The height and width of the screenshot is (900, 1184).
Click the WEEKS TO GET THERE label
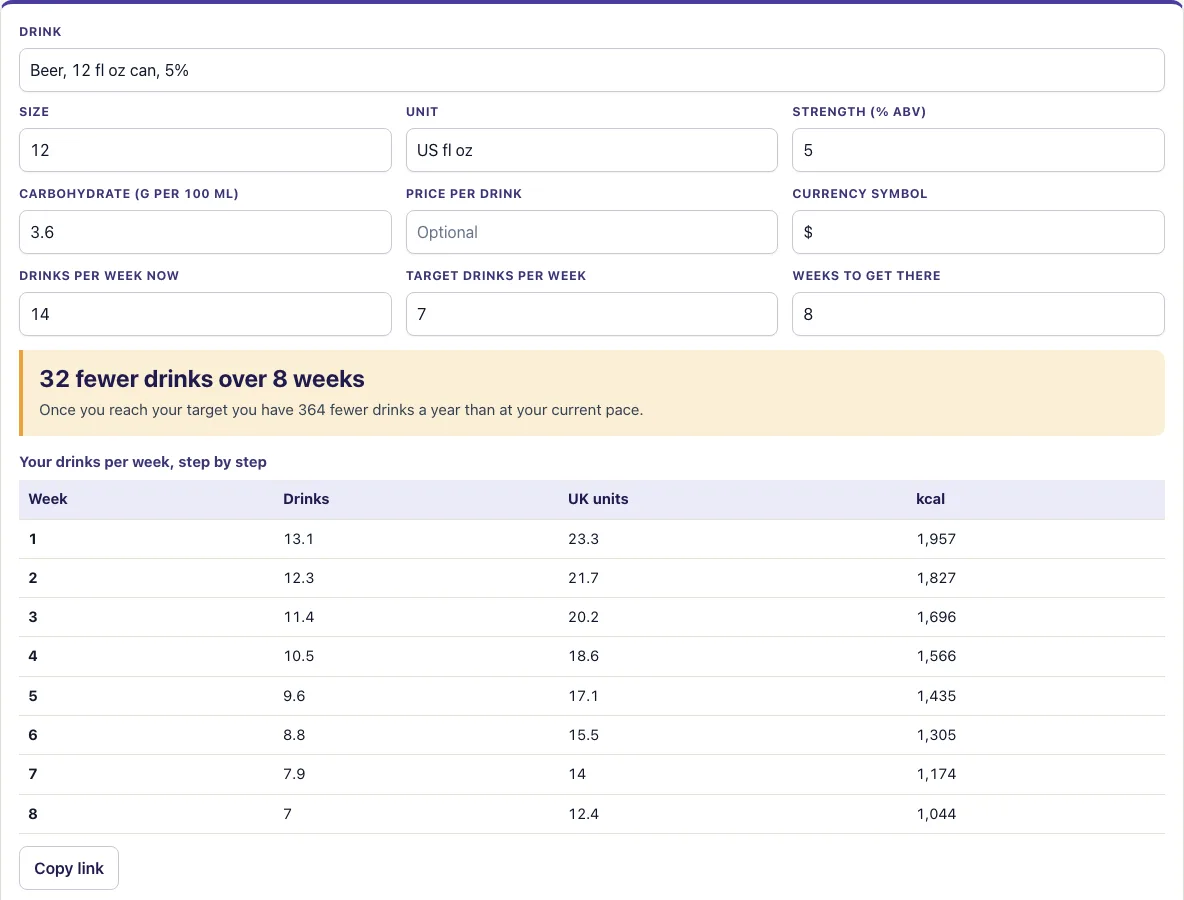click(866, 276)
